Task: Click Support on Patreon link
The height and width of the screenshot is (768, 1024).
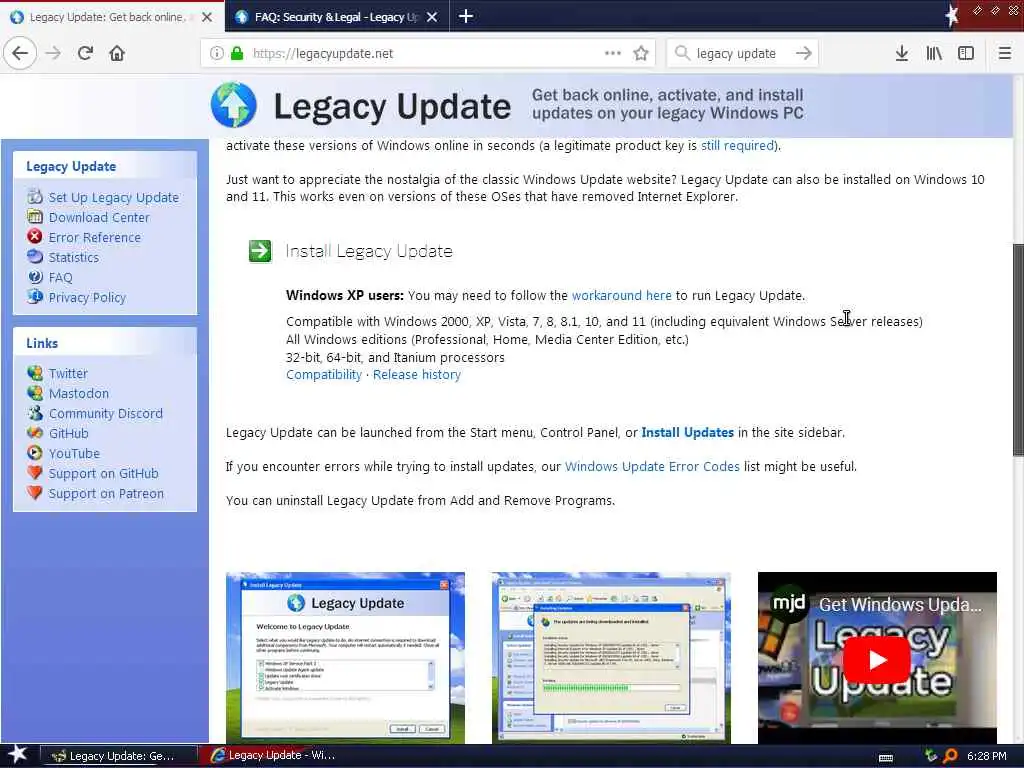Action: click(106, 493)
